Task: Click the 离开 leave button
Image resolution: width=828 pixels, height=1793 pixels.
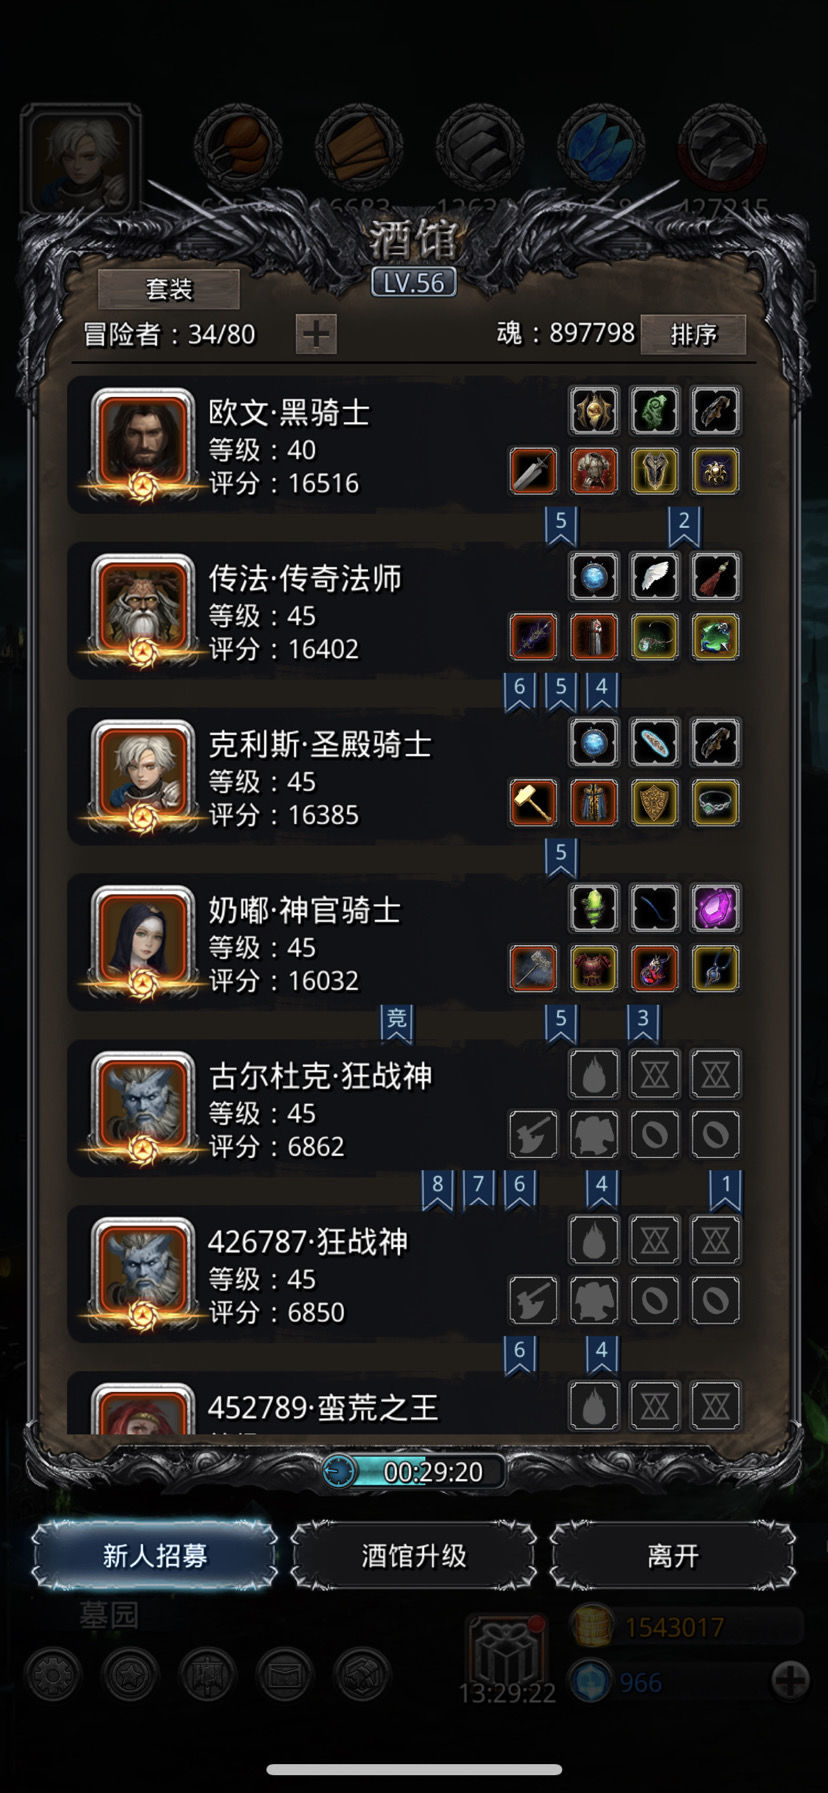Action: point(673,1555)
